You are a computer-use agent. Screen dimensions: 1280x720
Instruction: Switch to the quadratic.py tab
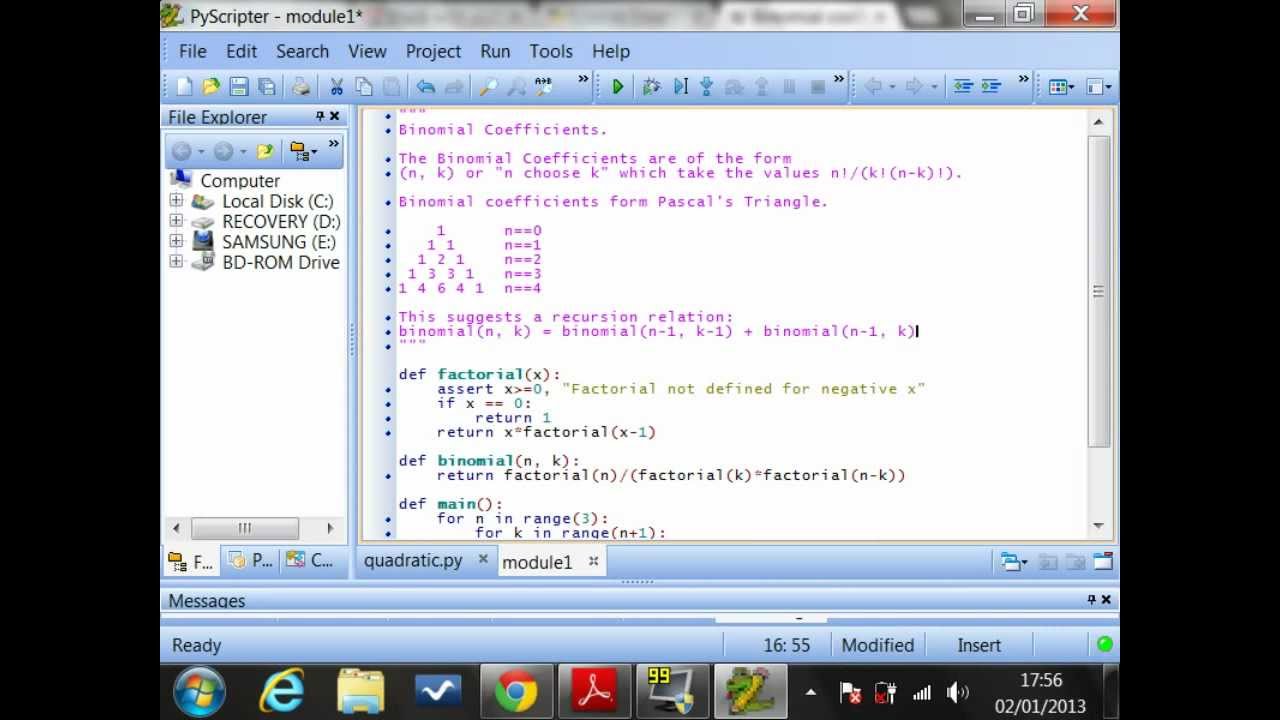pyautogui.click(x=413, y=560)
